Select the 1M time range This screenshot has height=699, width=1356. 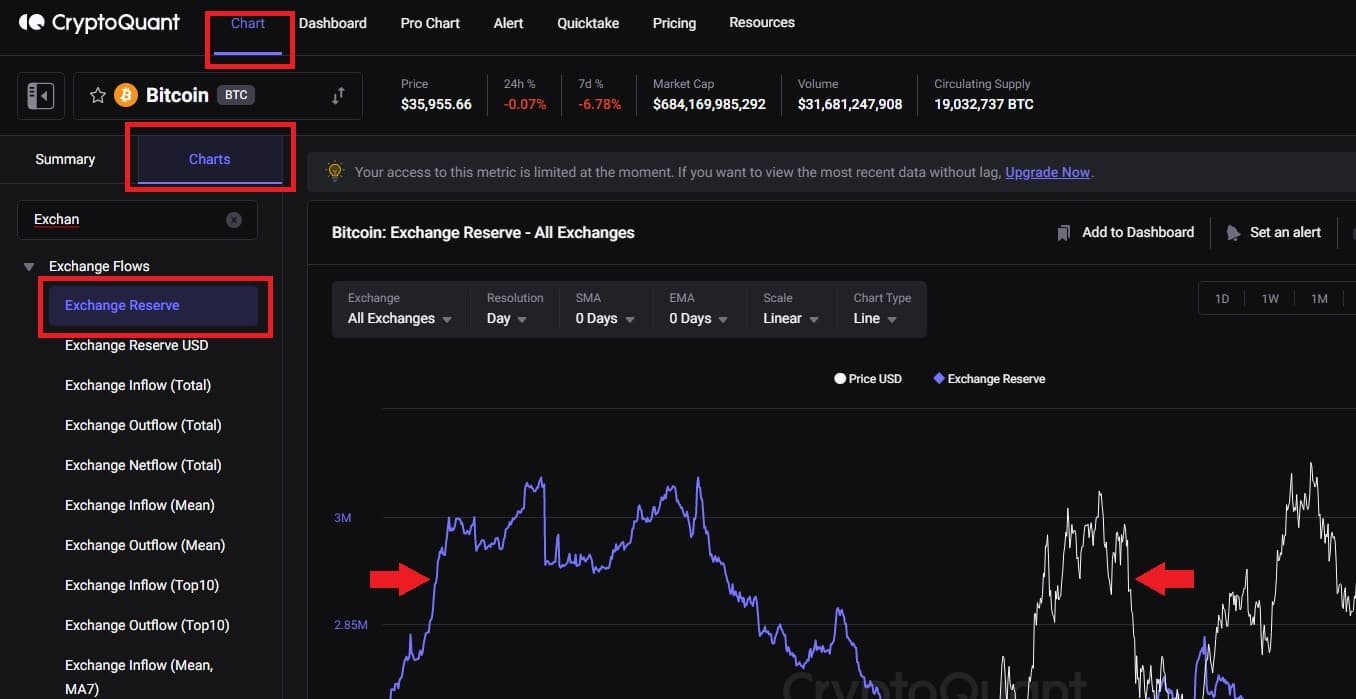1319,299
